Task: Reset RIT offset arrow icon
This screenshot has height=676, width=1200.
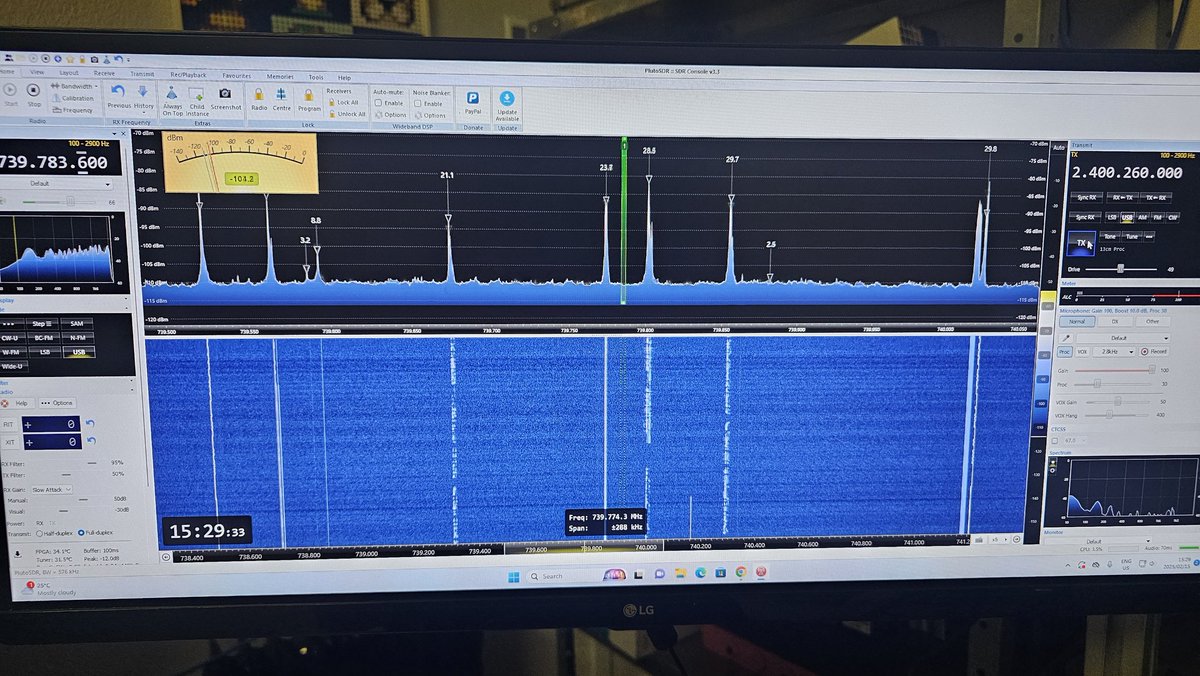Action: coord(90,424)
